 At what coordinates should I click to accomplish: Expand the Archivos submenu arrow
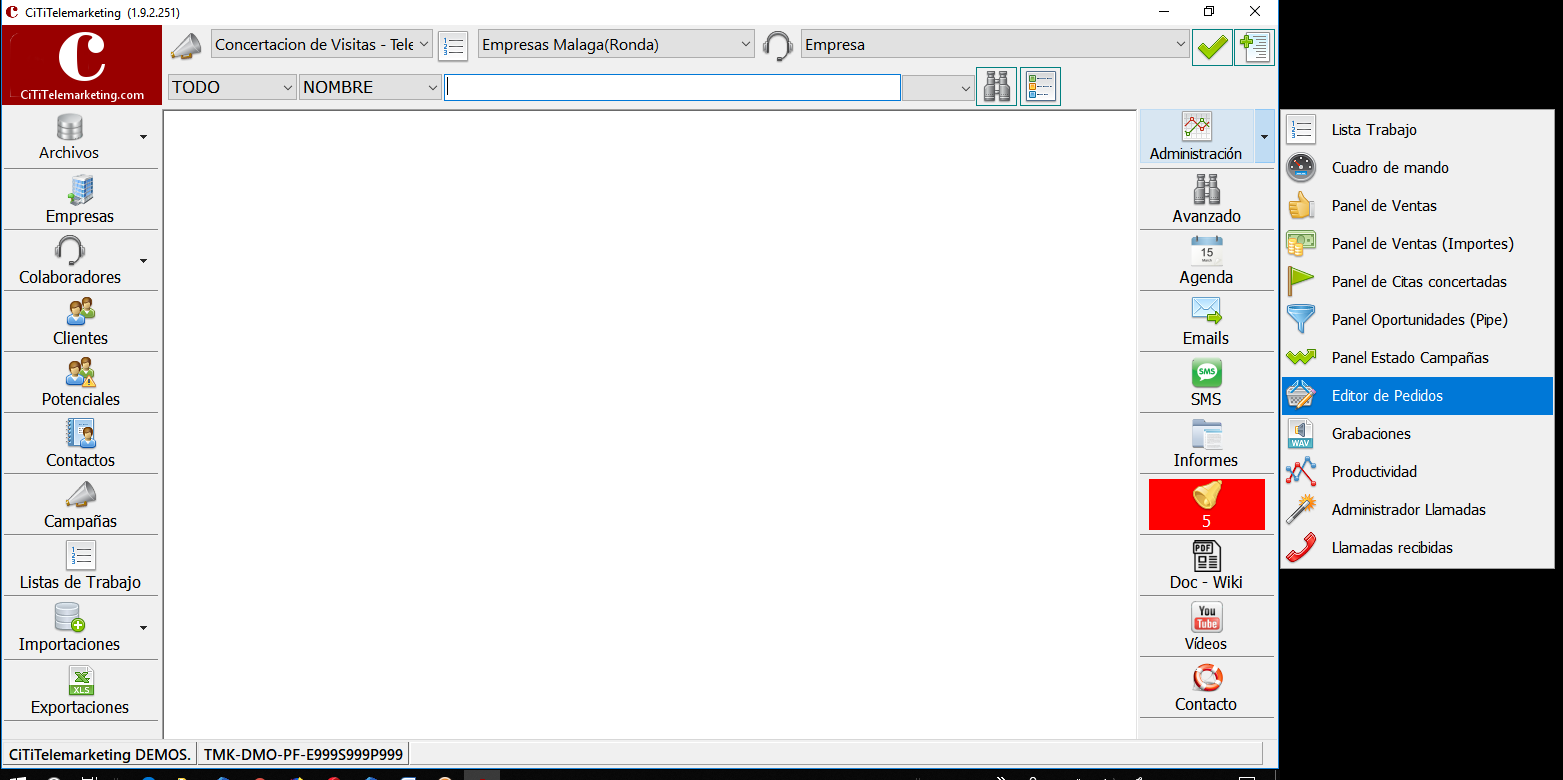click(x=143, y=137)
